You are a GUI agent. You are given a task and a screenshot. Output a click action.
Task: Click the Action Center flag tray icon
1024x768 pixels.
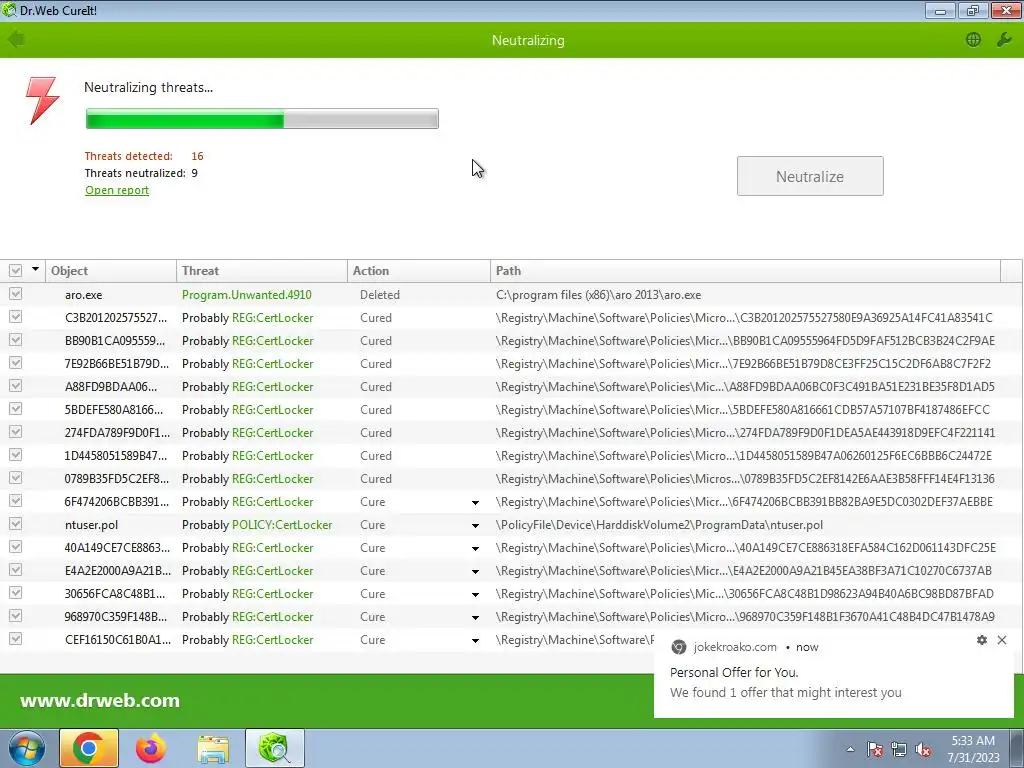(x=875, y=749)
